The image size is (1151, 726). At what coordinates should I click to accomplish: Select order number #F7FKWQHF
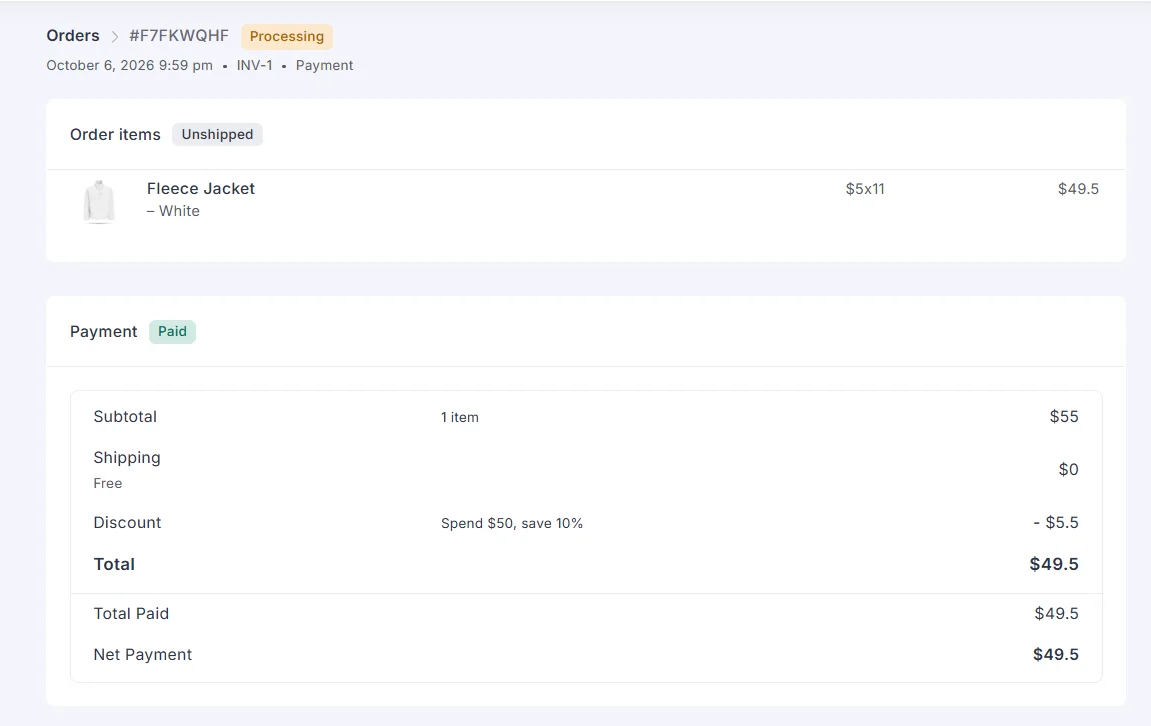(179, 36)
